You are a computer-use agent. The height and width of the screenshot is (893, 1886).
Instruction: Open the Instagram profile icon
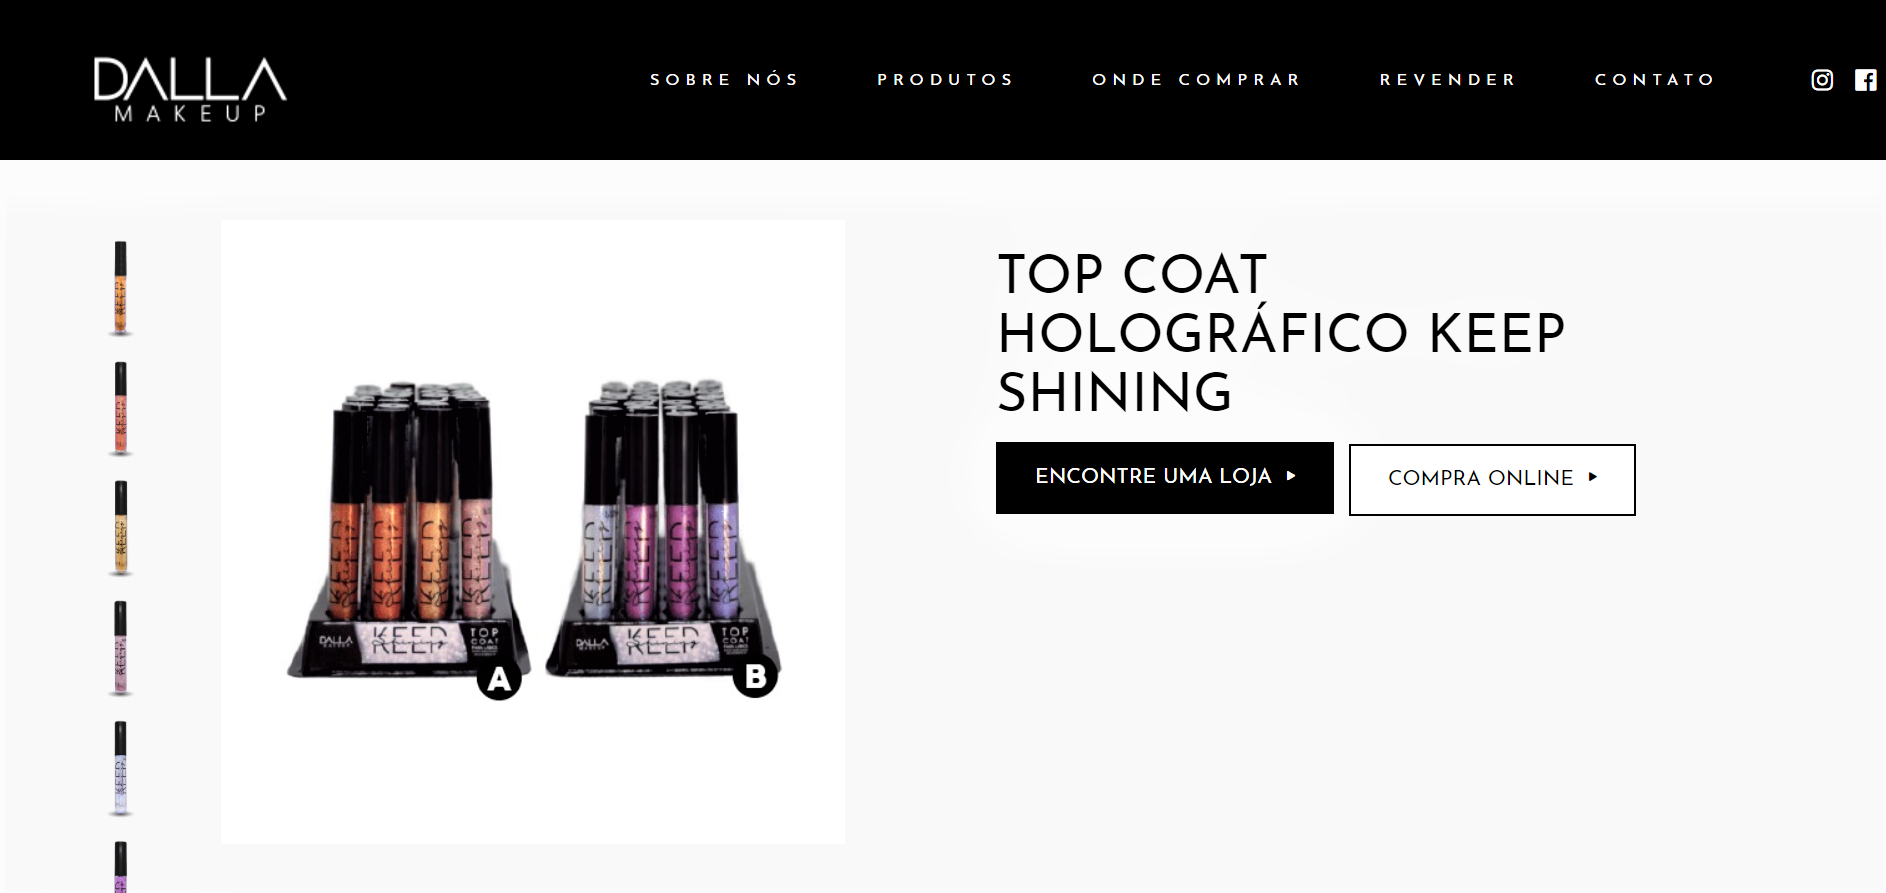pyautogui.click(x=1822, y=80)
